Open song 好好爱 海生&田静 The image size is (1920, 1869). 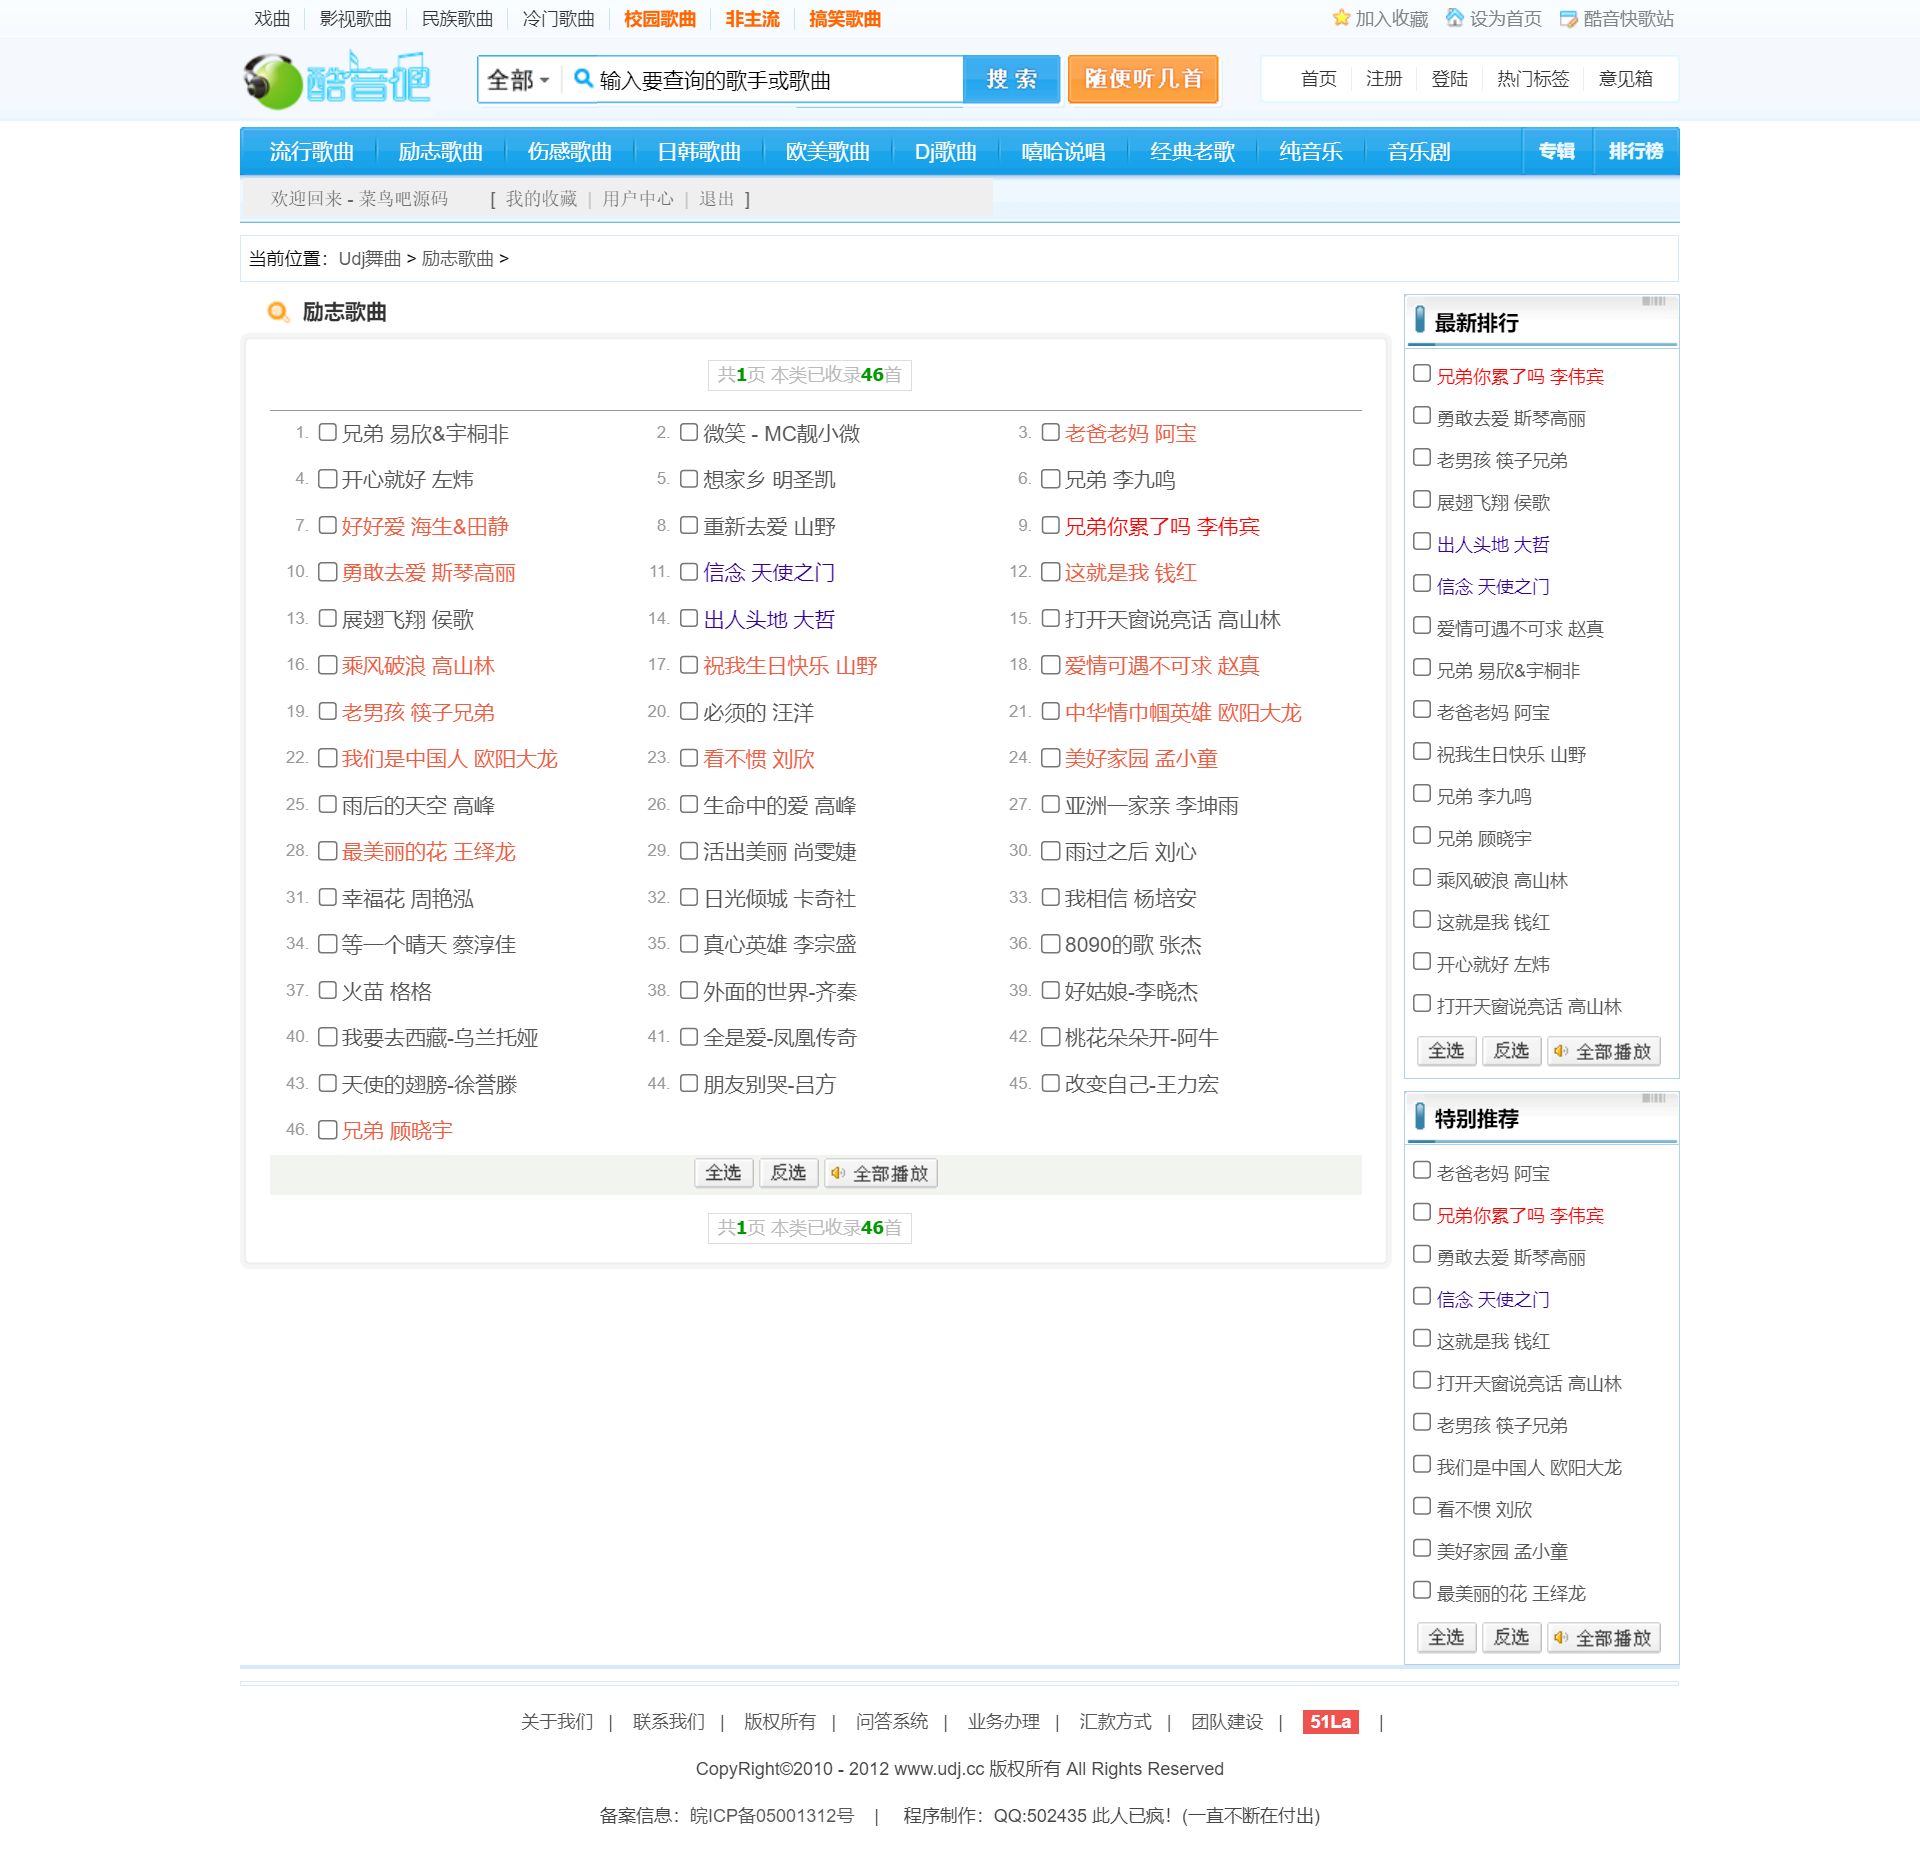point(425,526)
